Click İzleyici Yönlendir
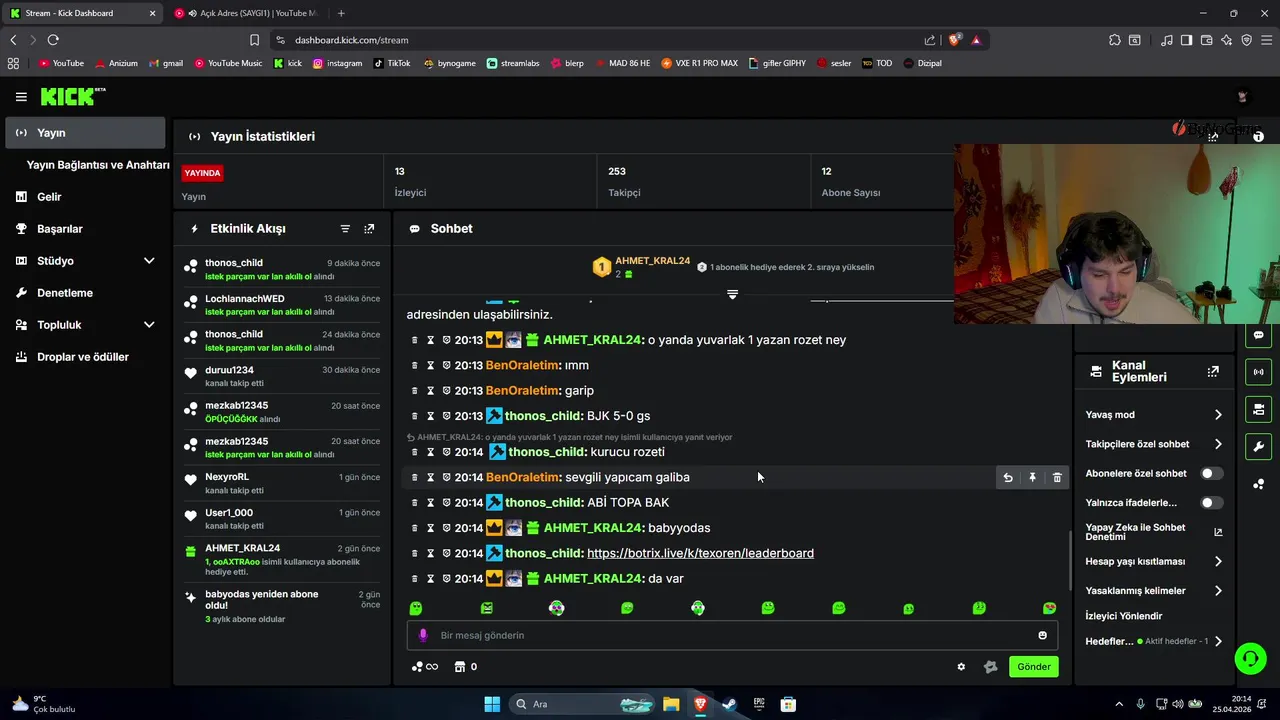This screenshot has width=1280, height=720. (x=1123, y=616)
